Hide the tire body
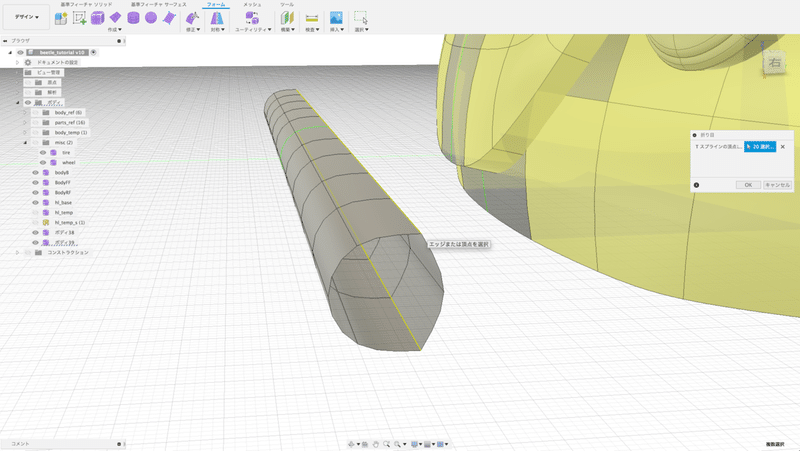 (x=43, y=153)
